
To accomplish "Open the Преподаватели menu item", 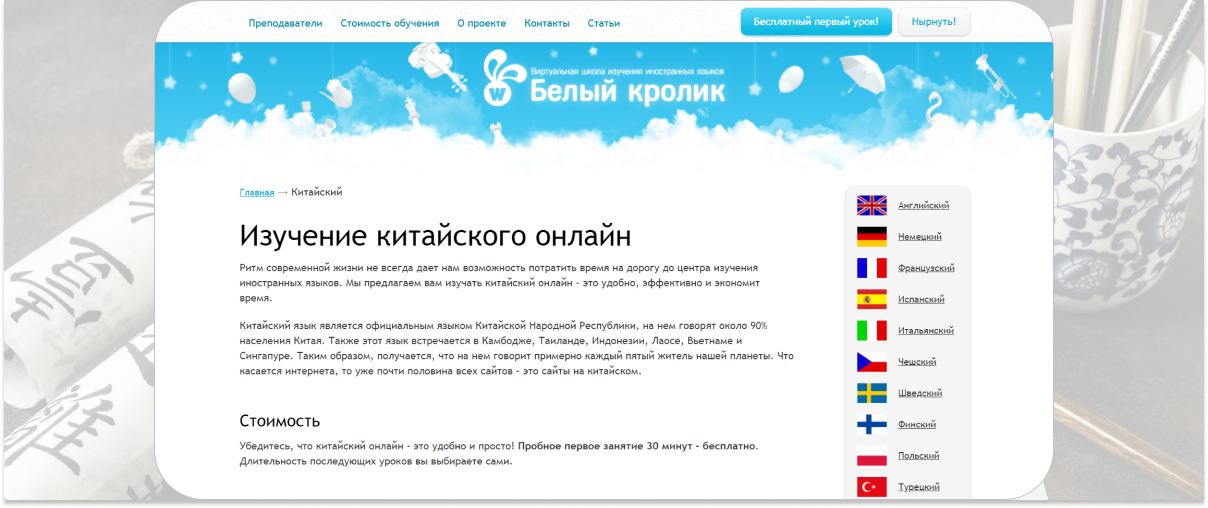I will [x=285, y=23].
